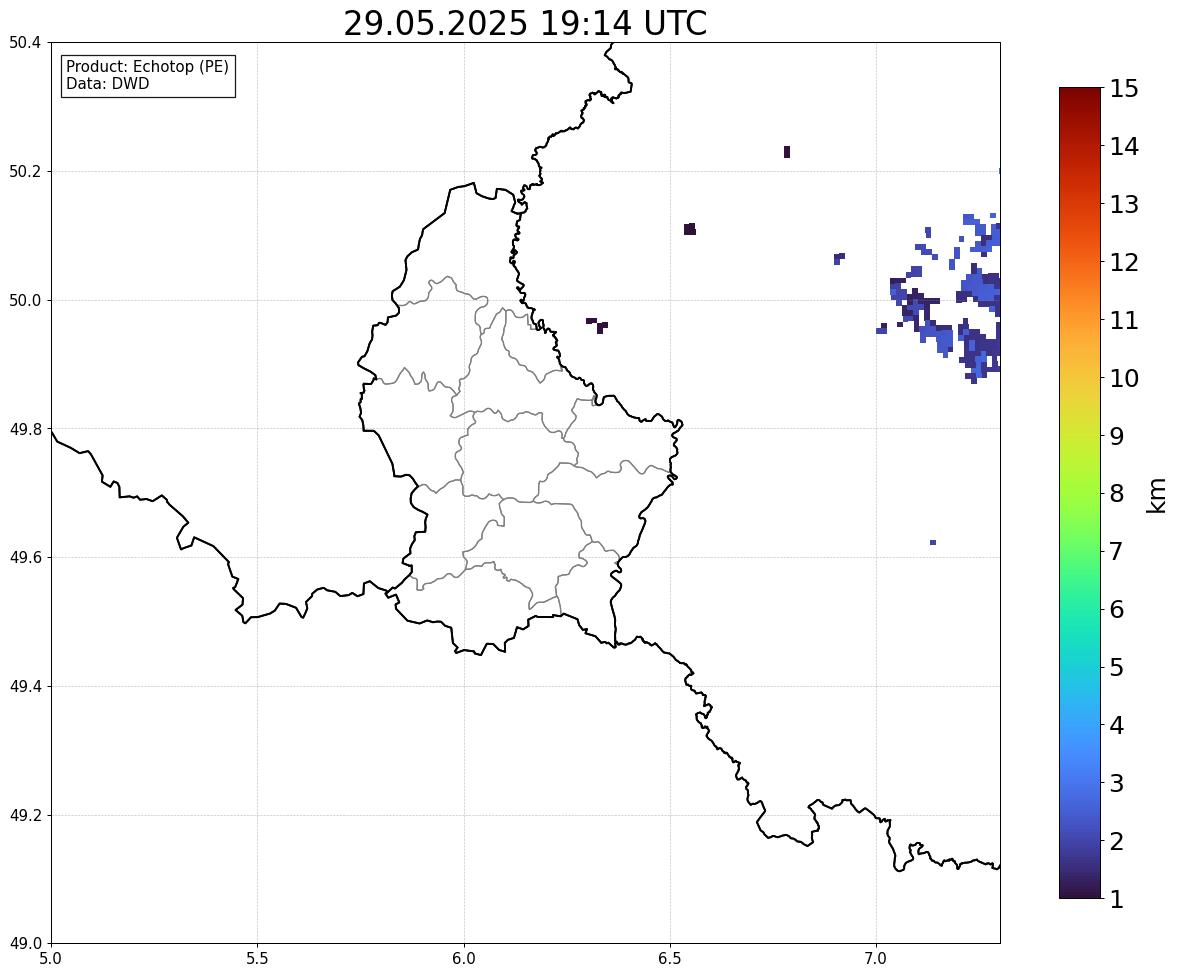
Task: Click colorbar tick label '14'
Action: [1124, 147]
